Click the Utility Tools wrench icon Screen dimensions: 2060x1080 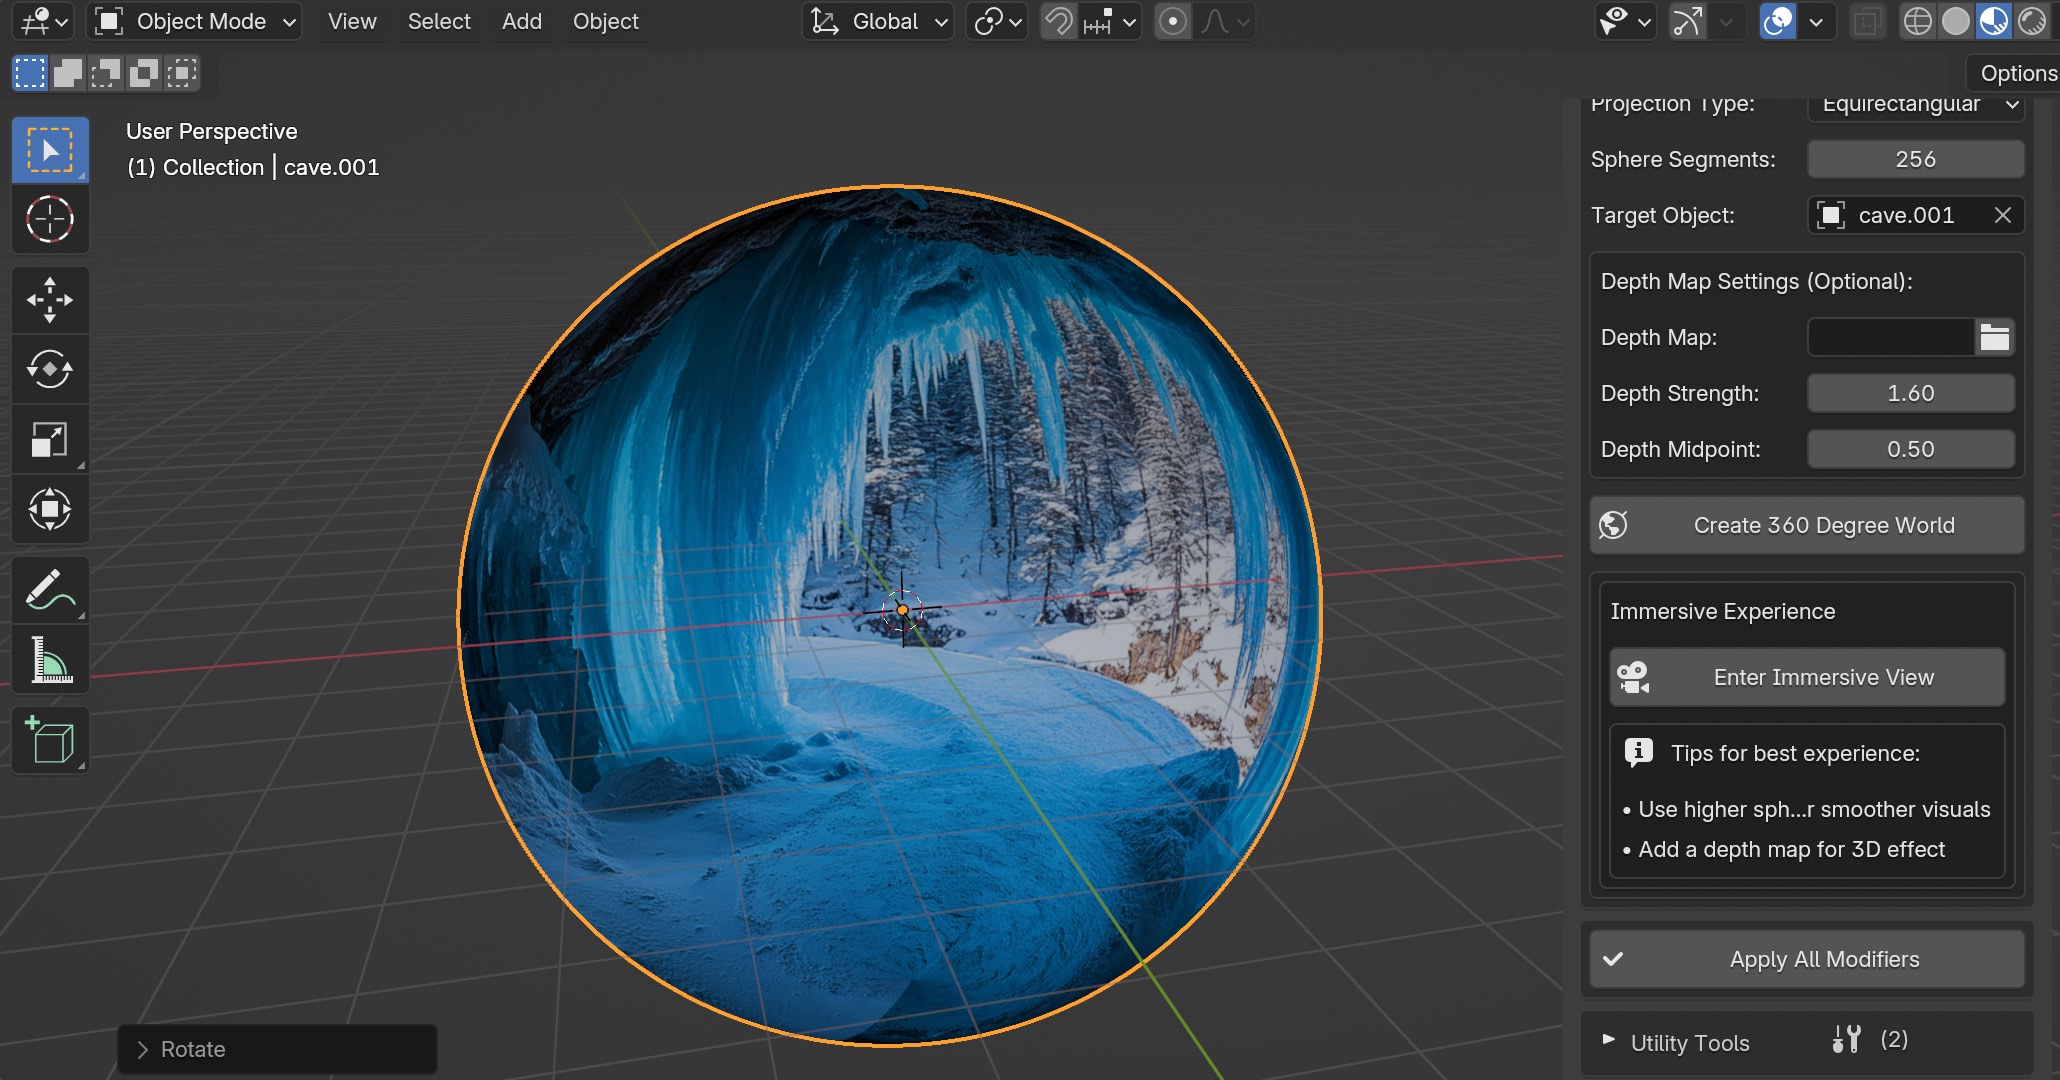(x=1847, y=1040)
